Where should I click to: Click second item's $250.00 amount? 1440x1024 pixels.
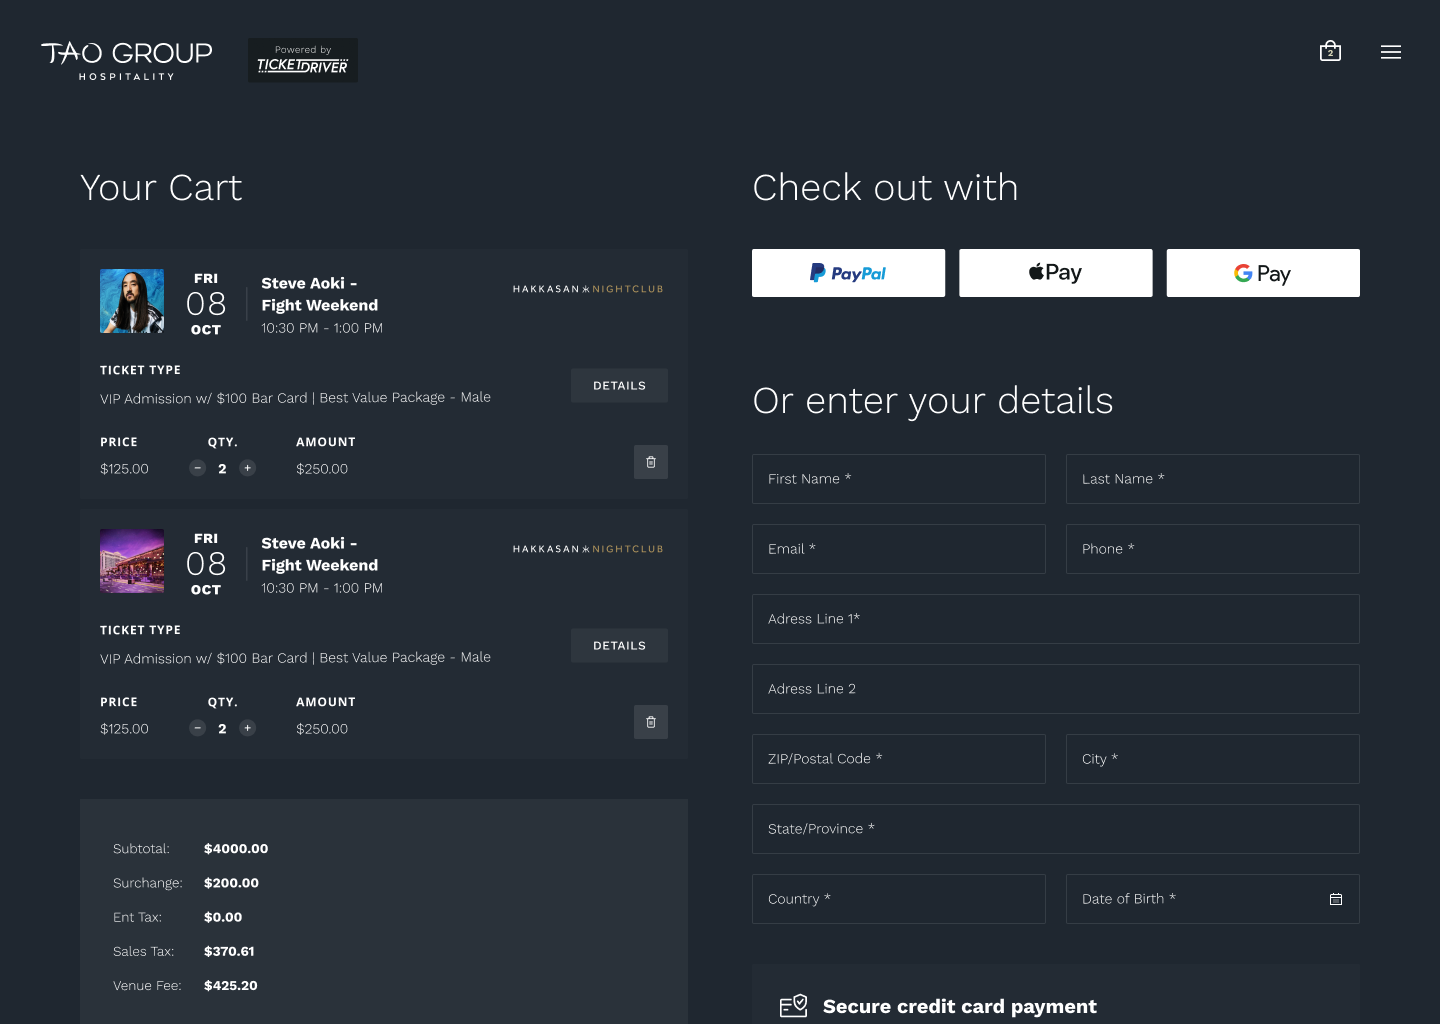pos(322,729)
